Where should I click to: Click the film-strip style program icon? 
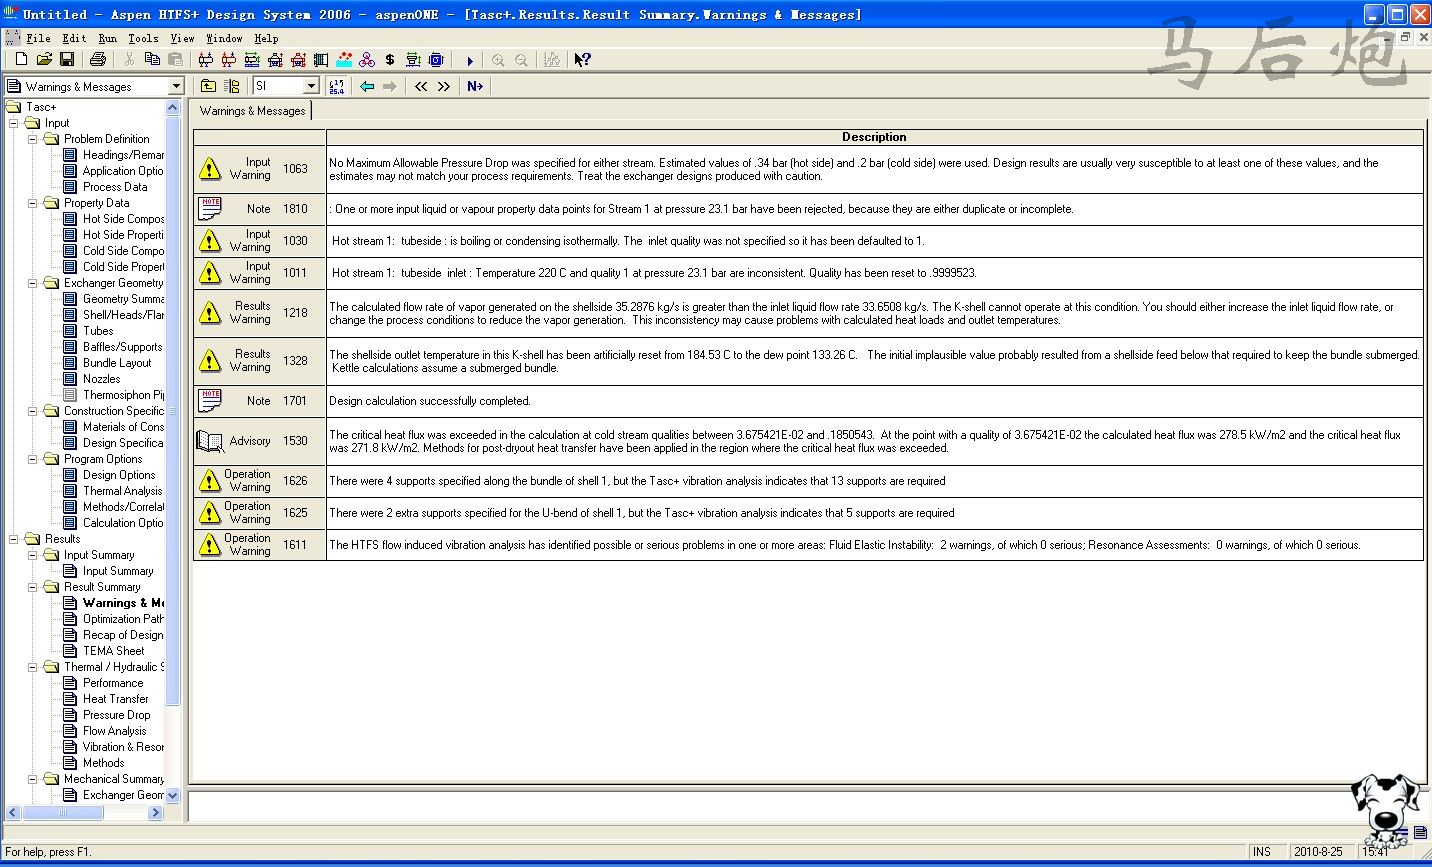pyautogui.click(x=321, y=60)
